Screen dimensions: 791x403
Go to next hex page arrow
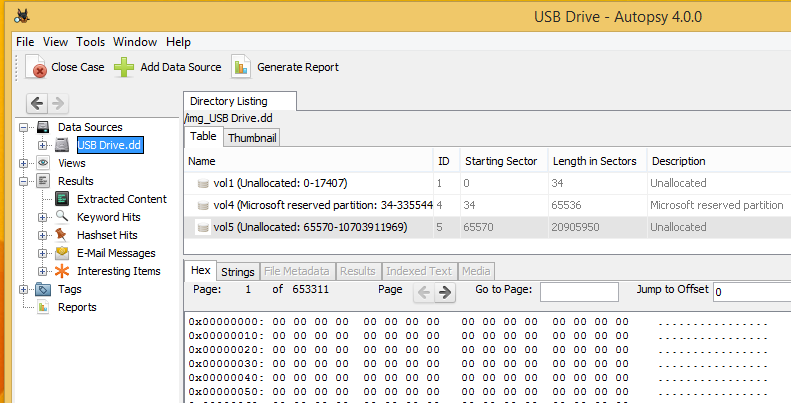coord(445,292)
